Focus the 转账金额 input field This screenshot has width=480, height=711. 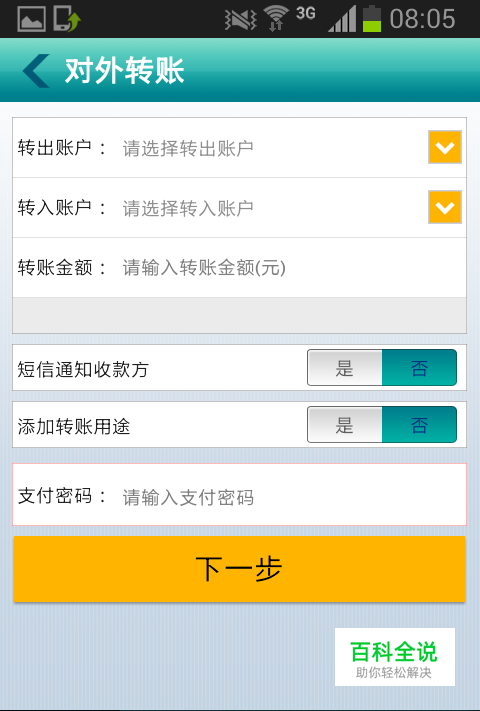290,268
